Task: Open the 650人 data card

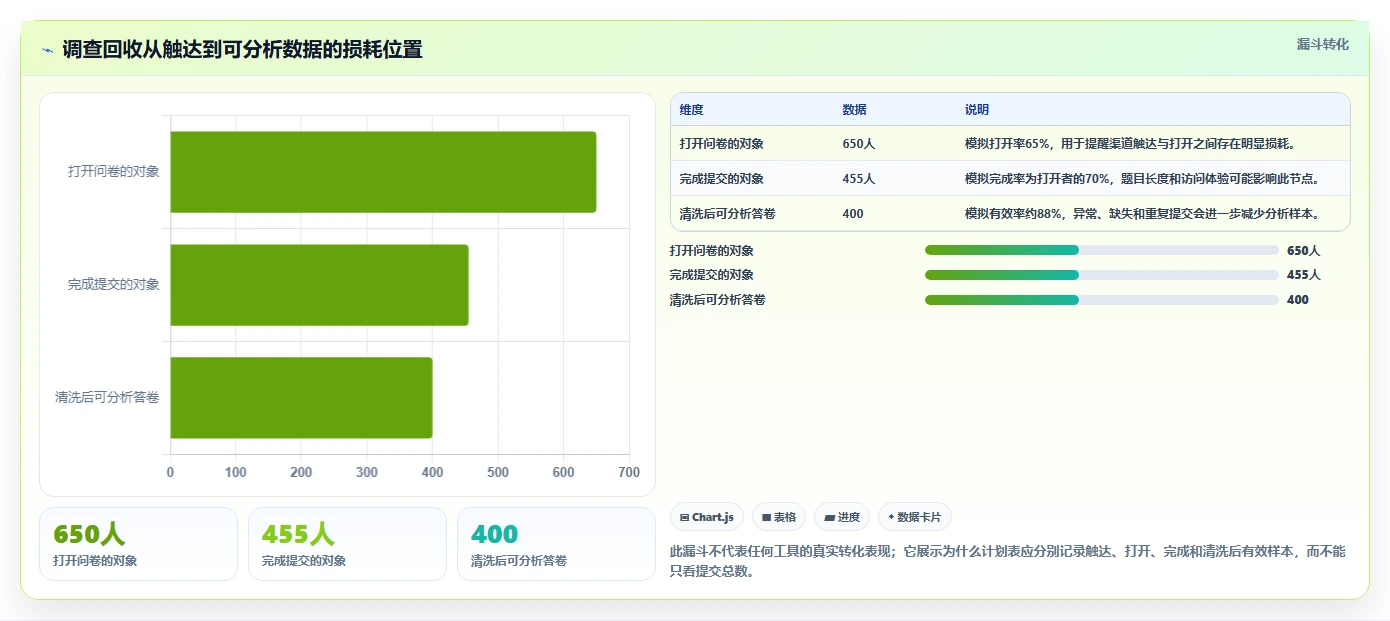Action: (x=138, y=544)
